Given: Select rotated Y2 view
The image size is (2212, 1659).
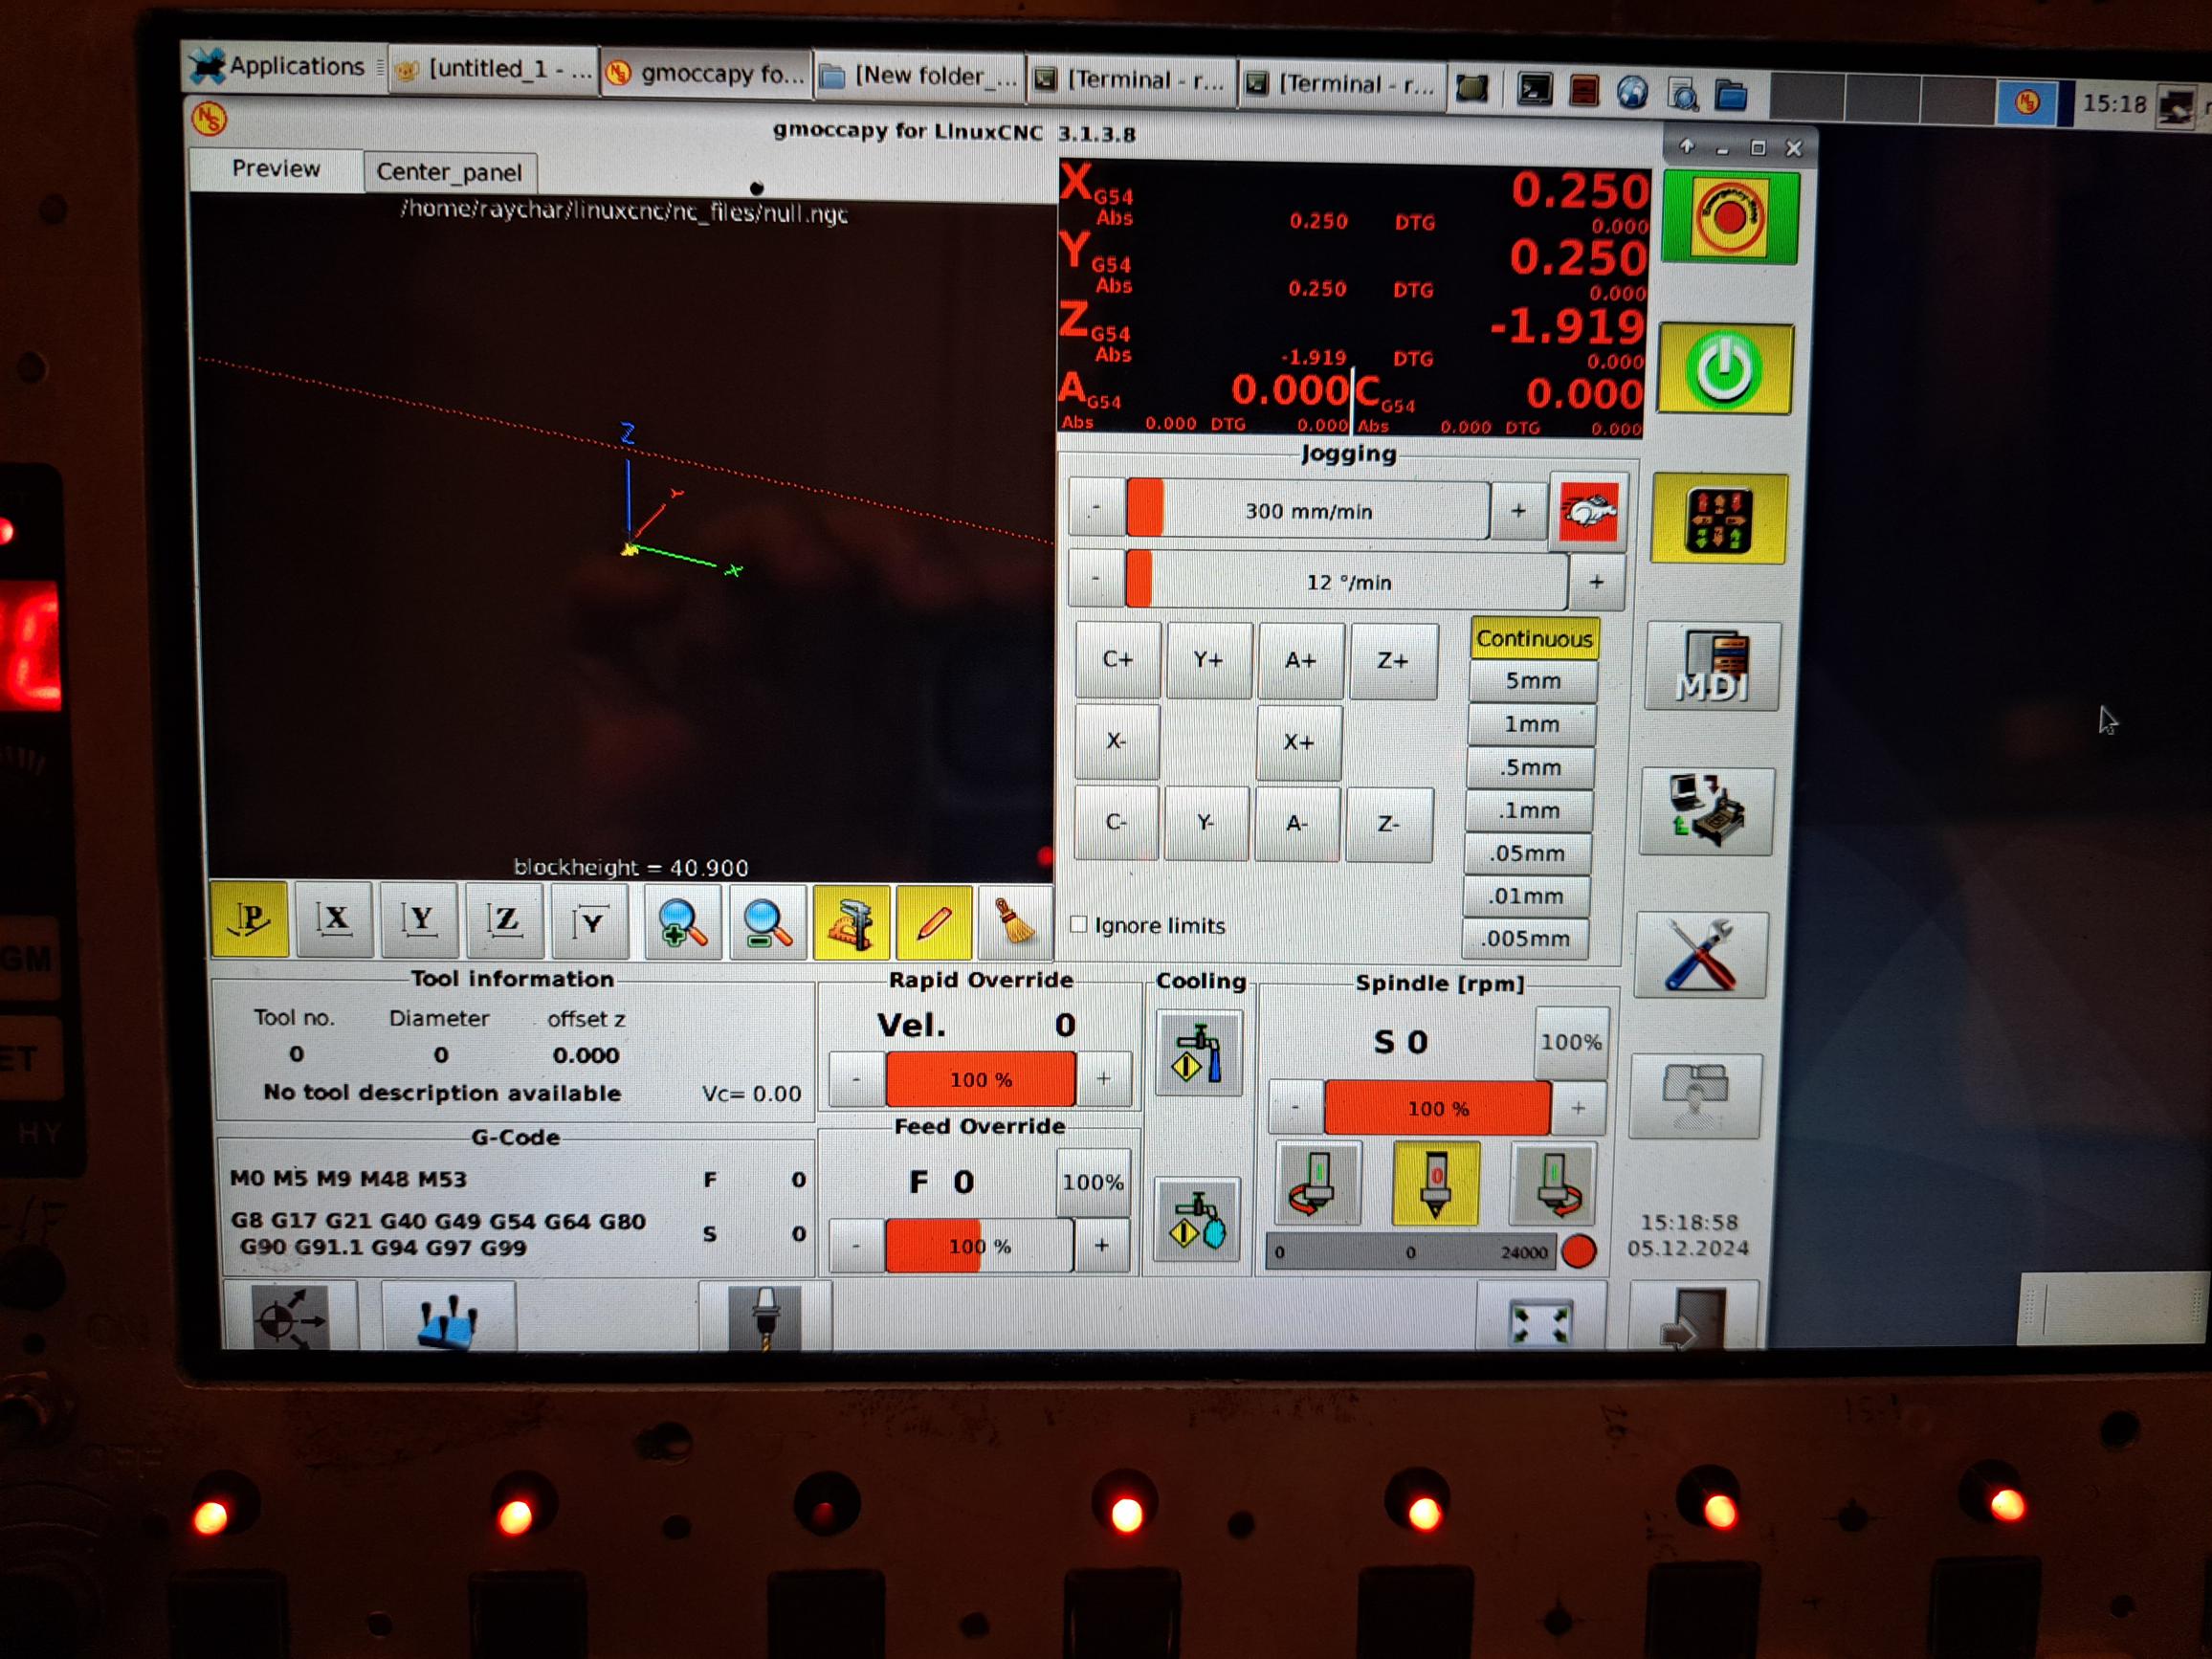Looking at the screenshot, I should pyautogui.click(x=590, y=921).
